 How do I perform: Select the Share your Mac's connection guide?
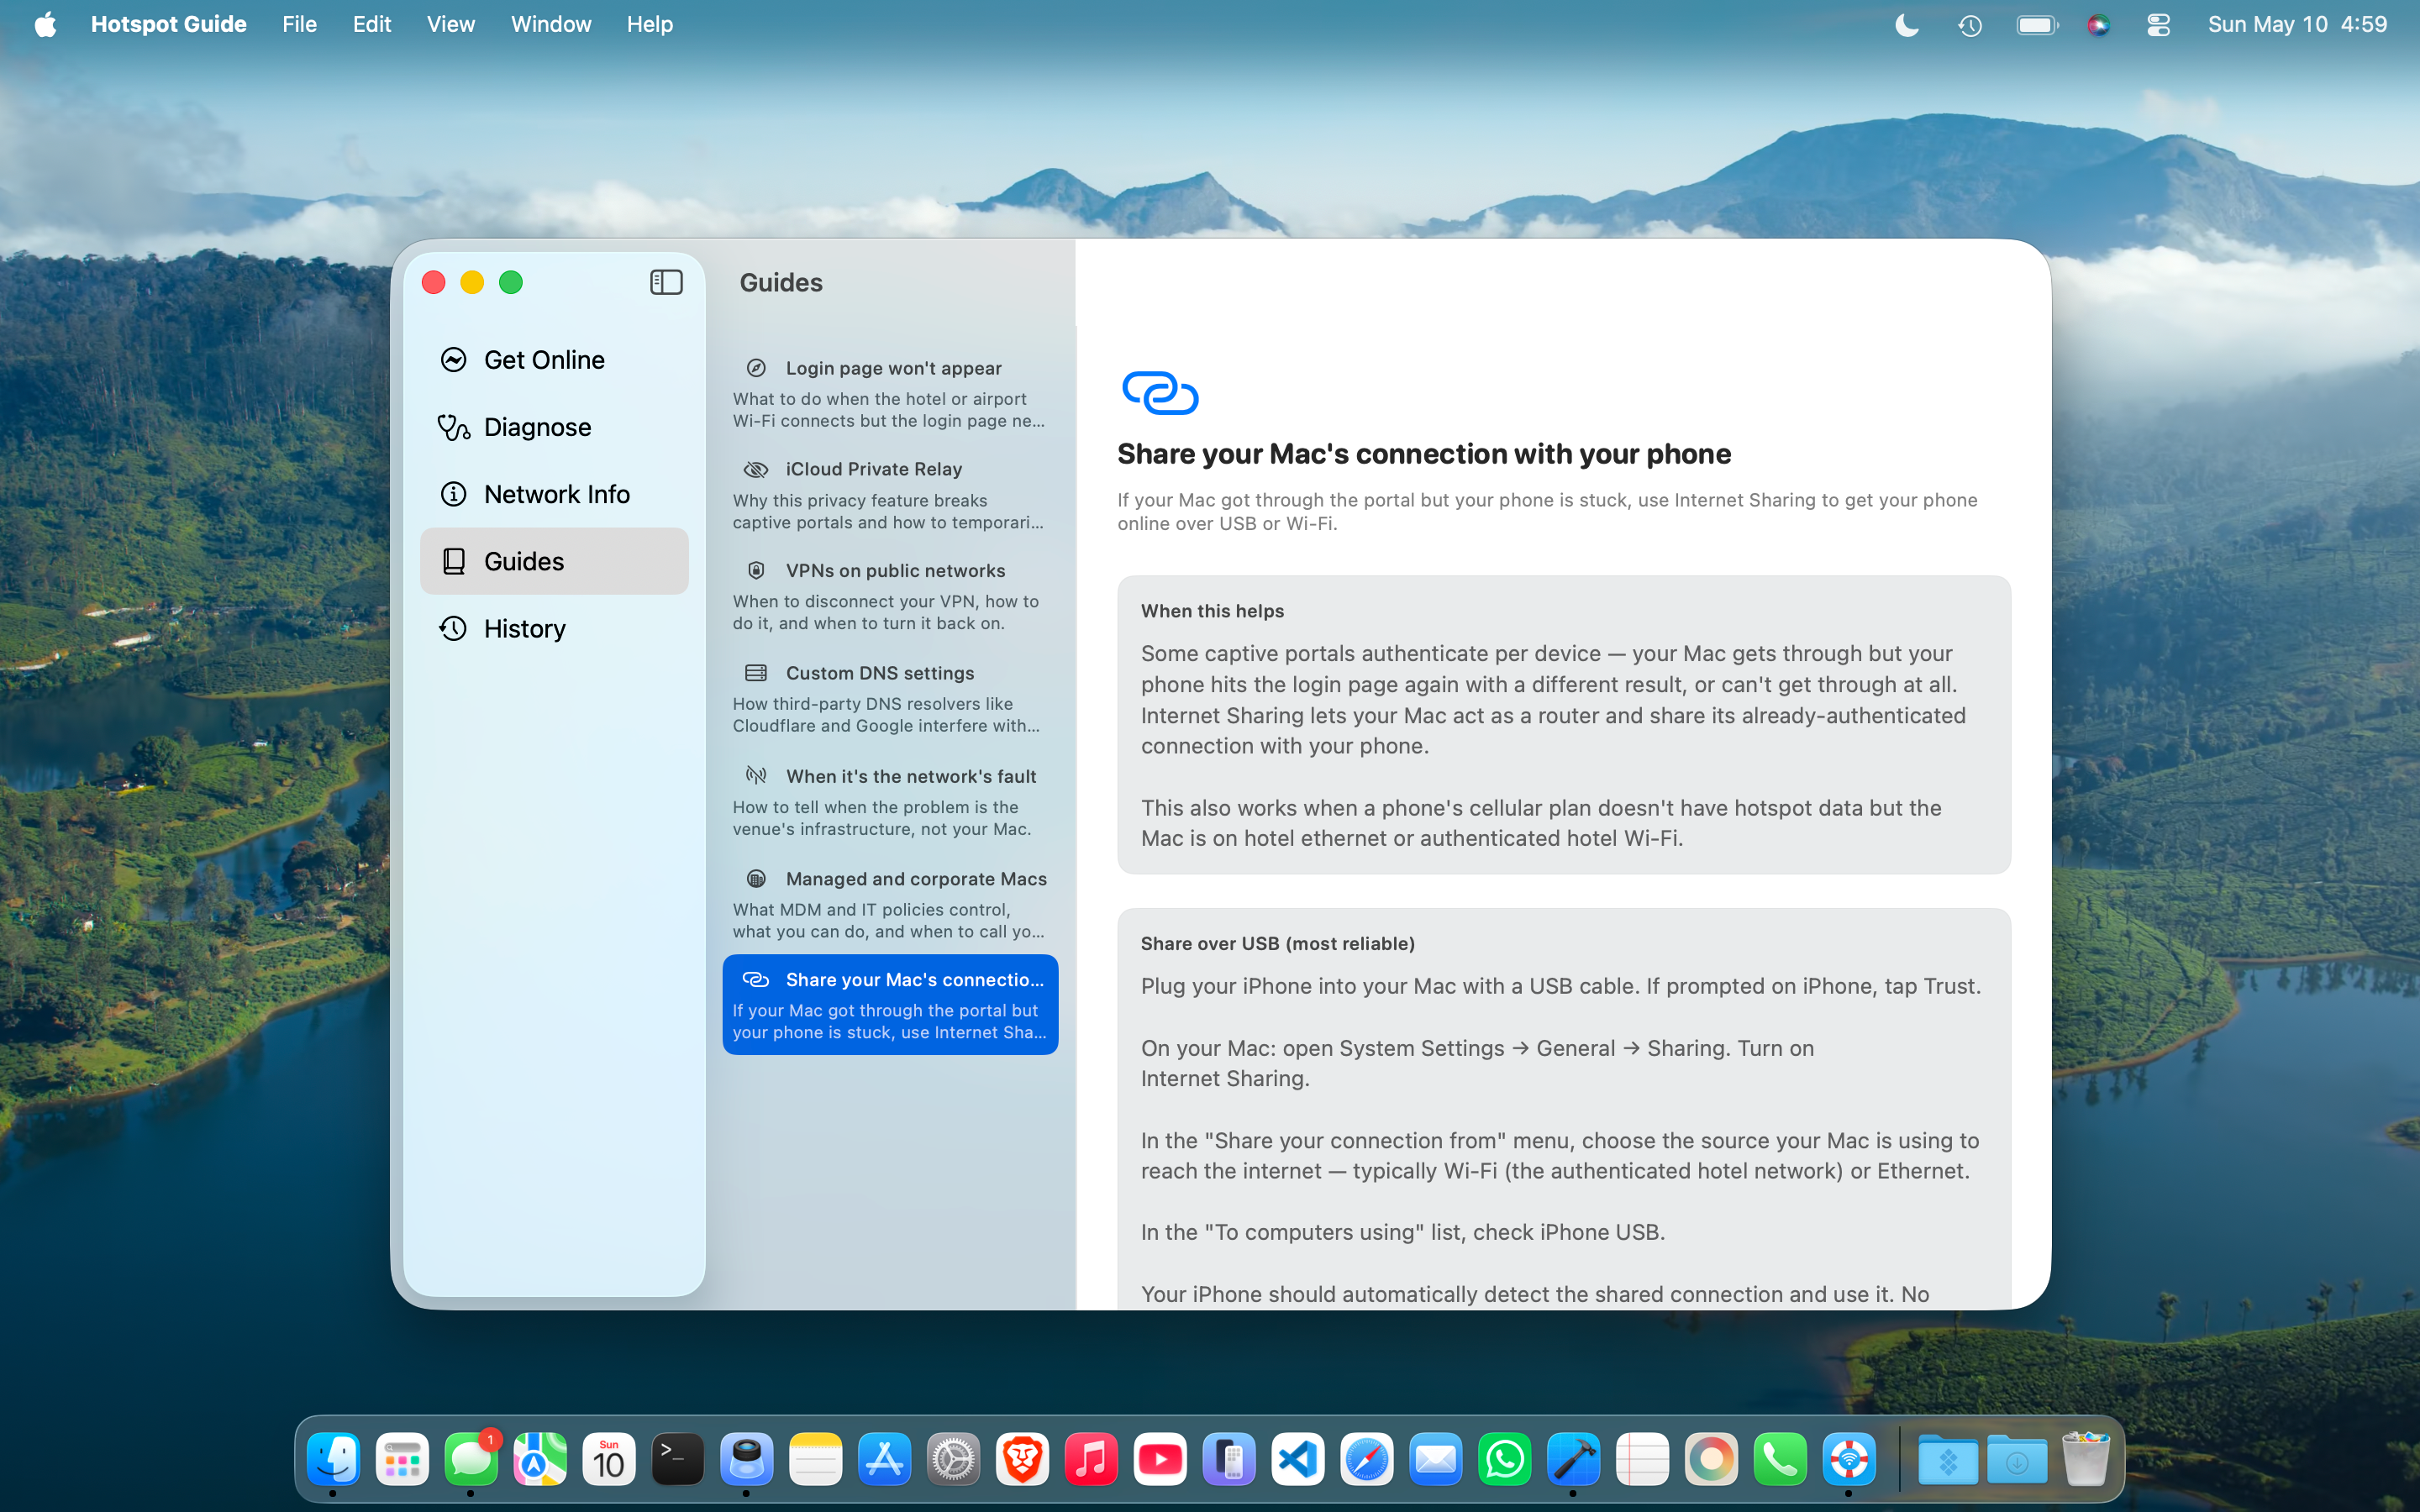890,1005
